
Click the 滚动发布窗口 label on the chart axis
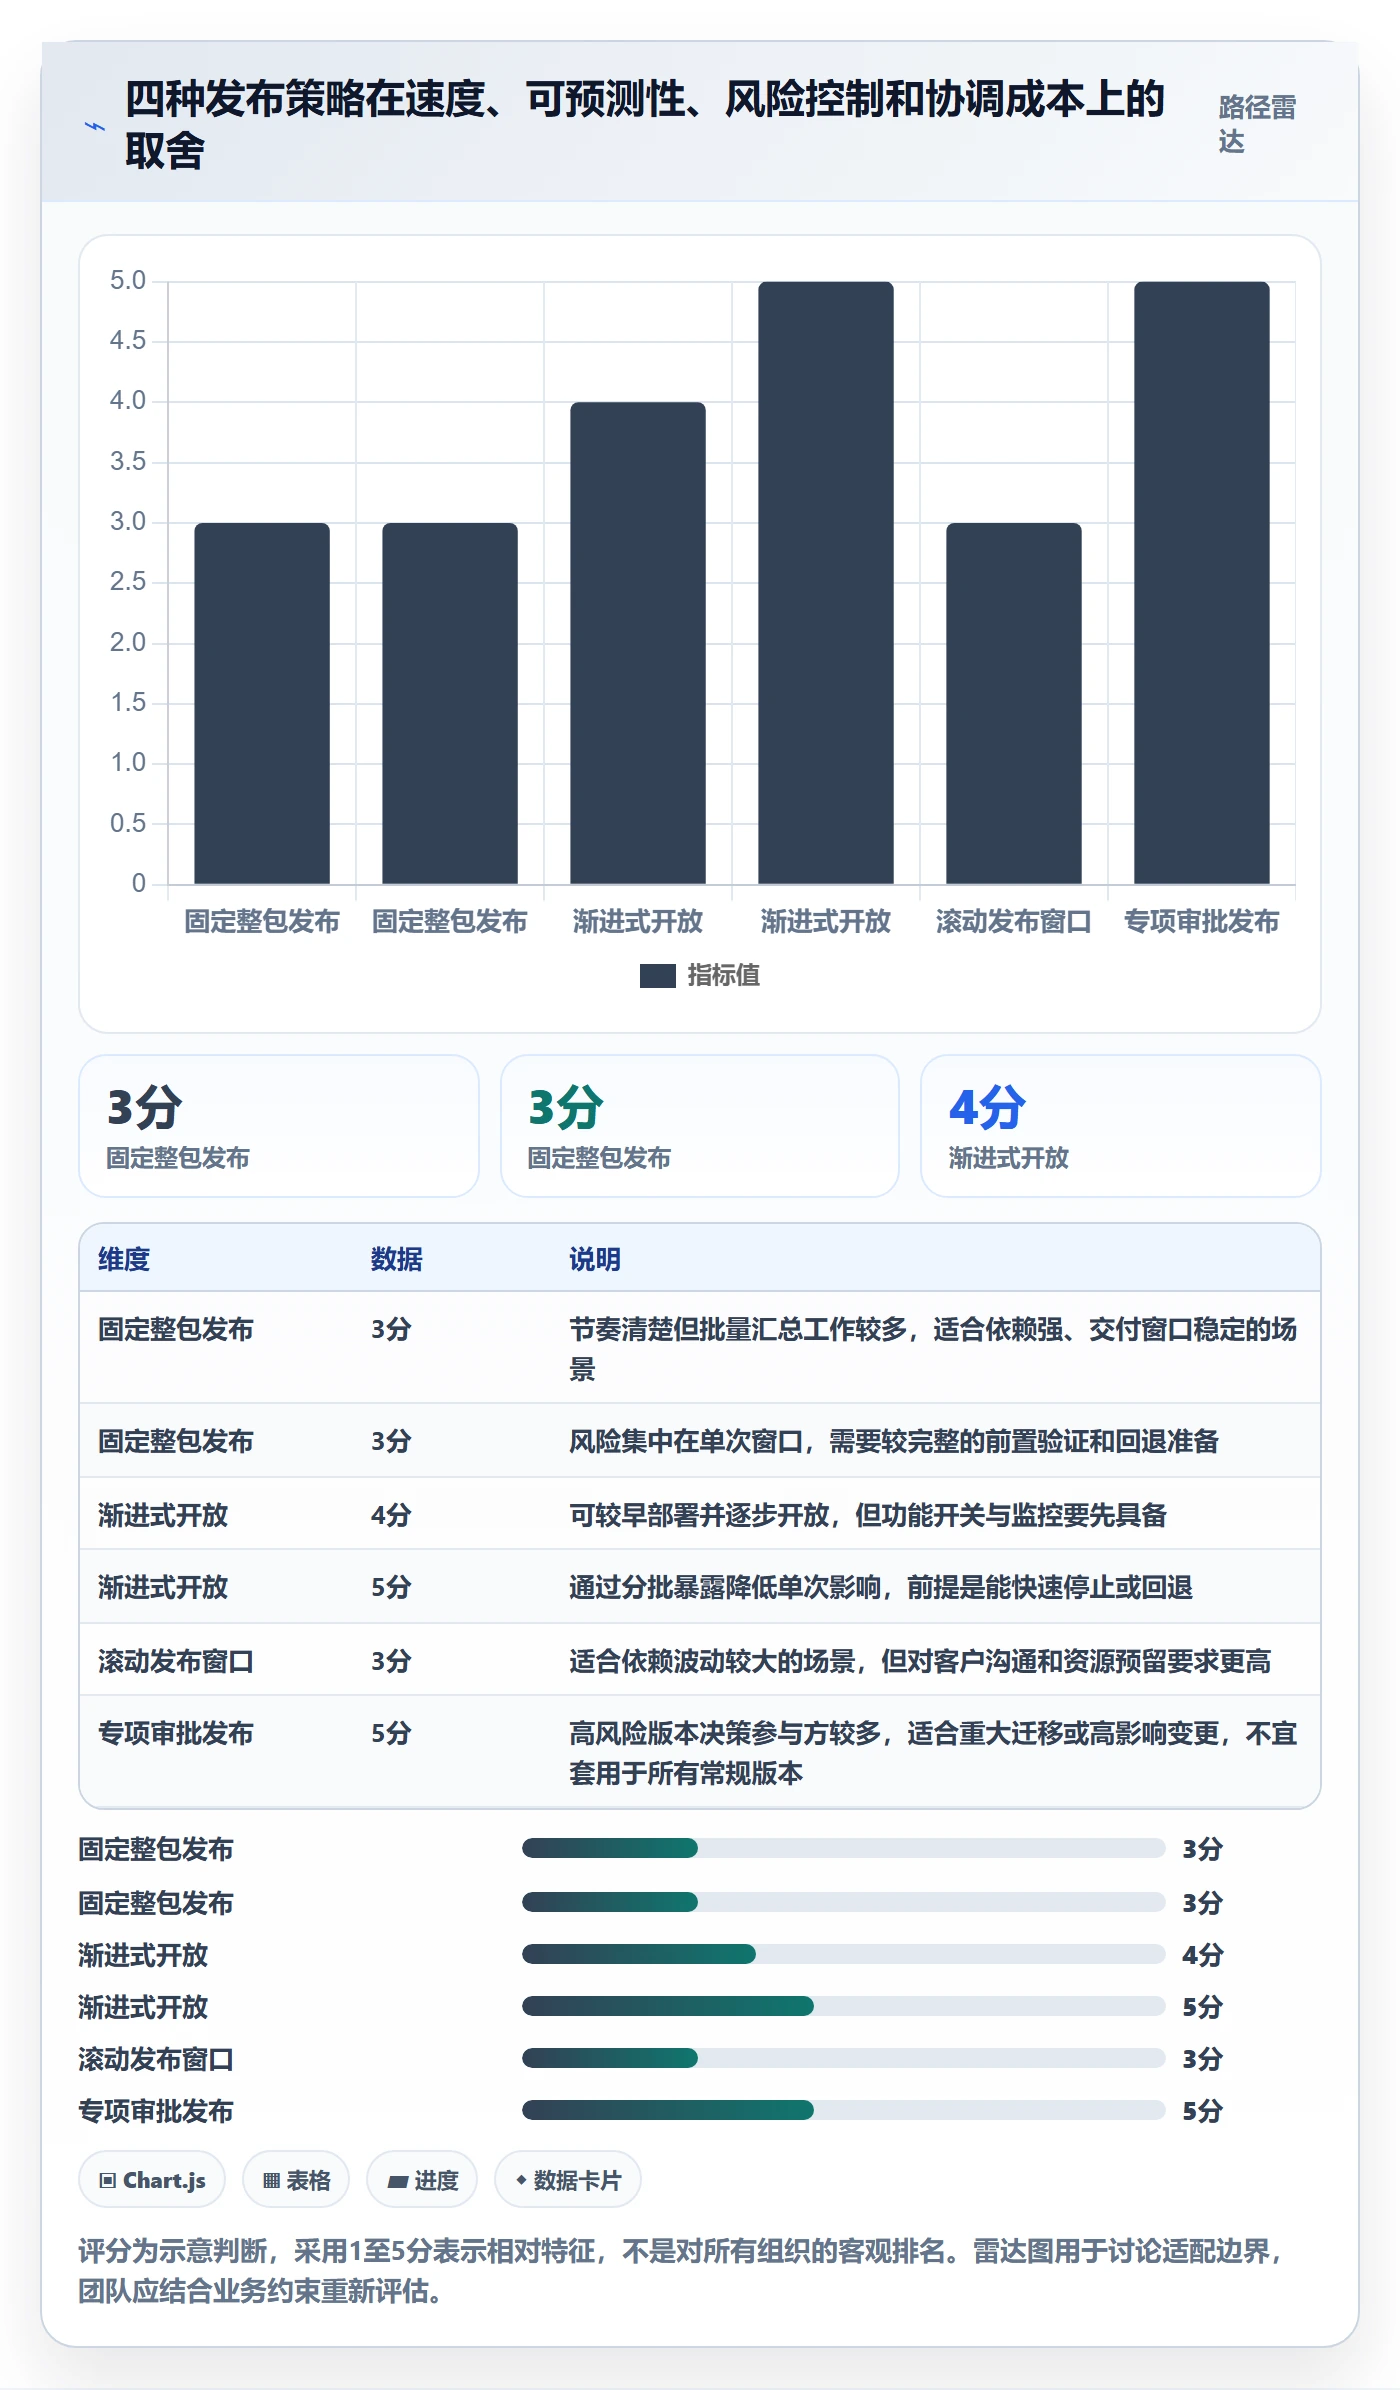pyautogui.click(x=1014, y=921)
